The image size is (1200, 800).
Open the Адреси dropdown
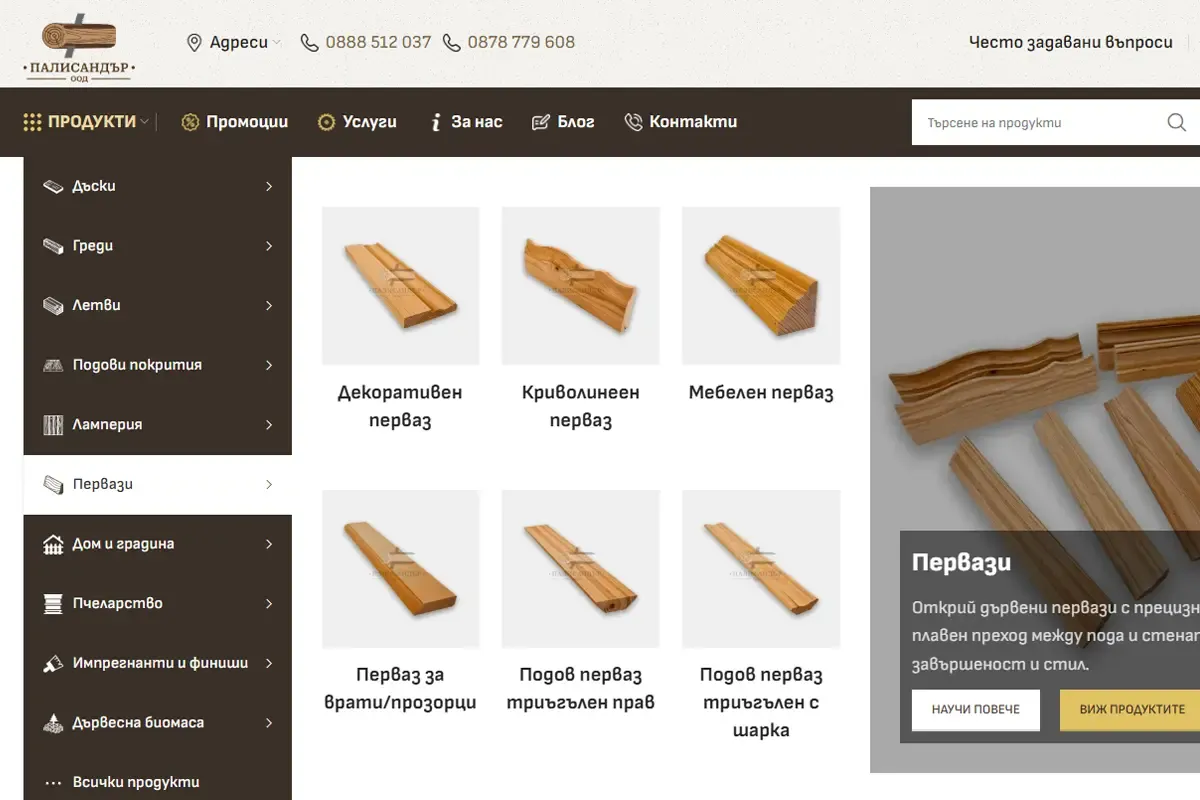234,42
